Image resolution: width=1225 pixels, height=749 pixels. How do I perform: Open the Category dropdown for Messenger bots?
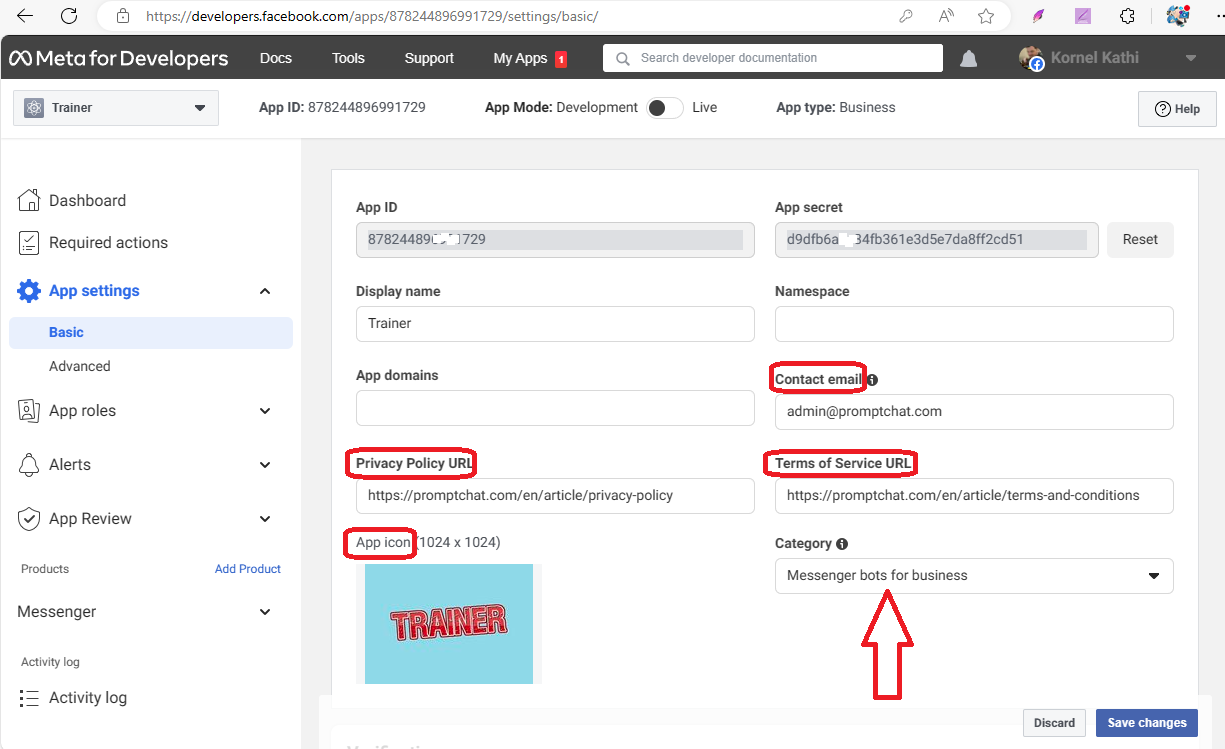click(973, 576)
